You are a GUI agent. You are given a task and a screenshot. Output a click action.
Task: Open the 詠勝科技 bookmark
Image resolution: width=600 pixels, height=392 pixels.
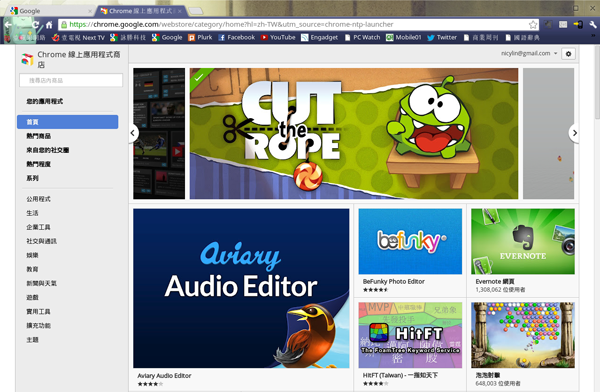[x=128, y=38]
